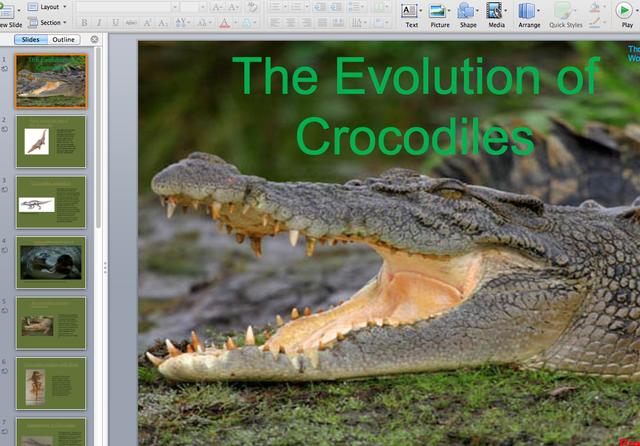Open the Play options dropdown arrow

[638, 10]
